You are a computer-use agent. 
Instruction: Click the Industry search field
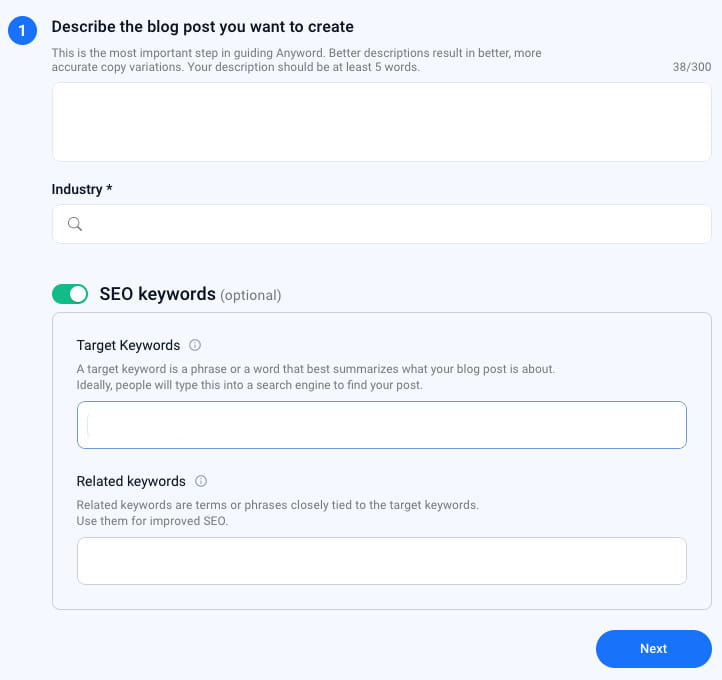(382, 224)
